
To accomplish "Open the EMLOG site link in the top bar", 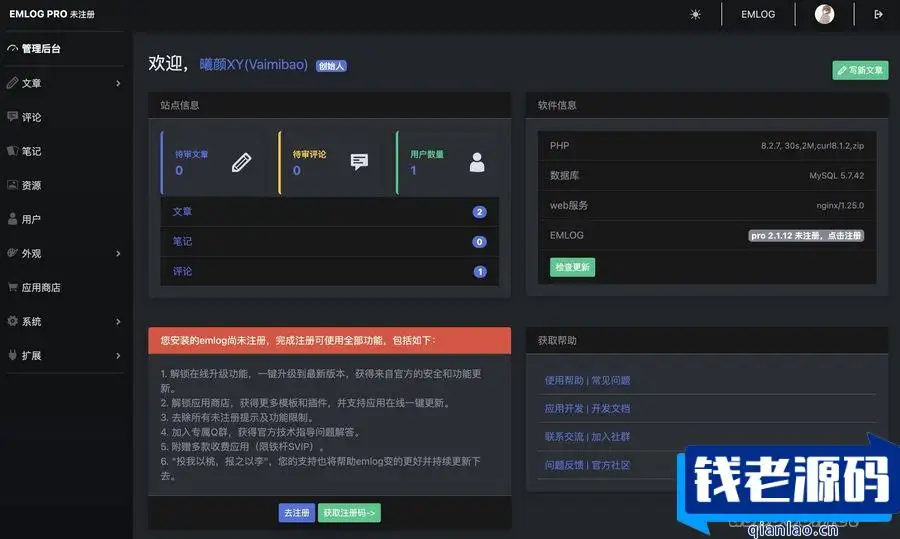I will [758, 14].
